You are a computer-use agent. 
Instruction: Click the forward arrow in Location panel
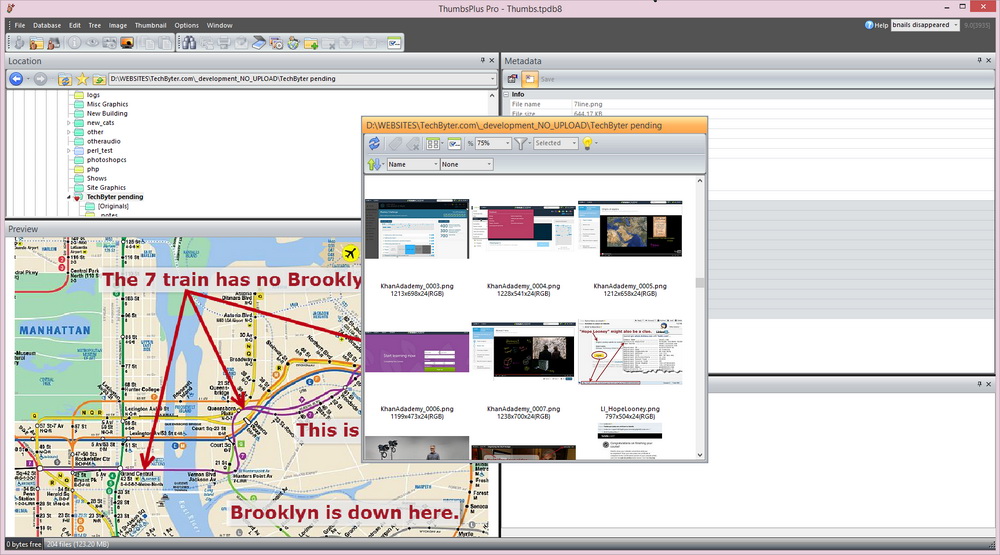[x=40, y=78]
